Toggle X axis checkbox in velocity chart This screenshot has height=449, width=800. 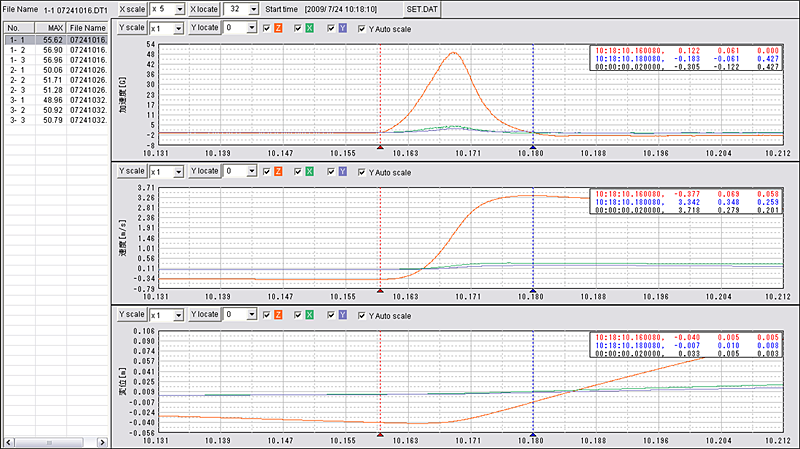pos(298,172)
